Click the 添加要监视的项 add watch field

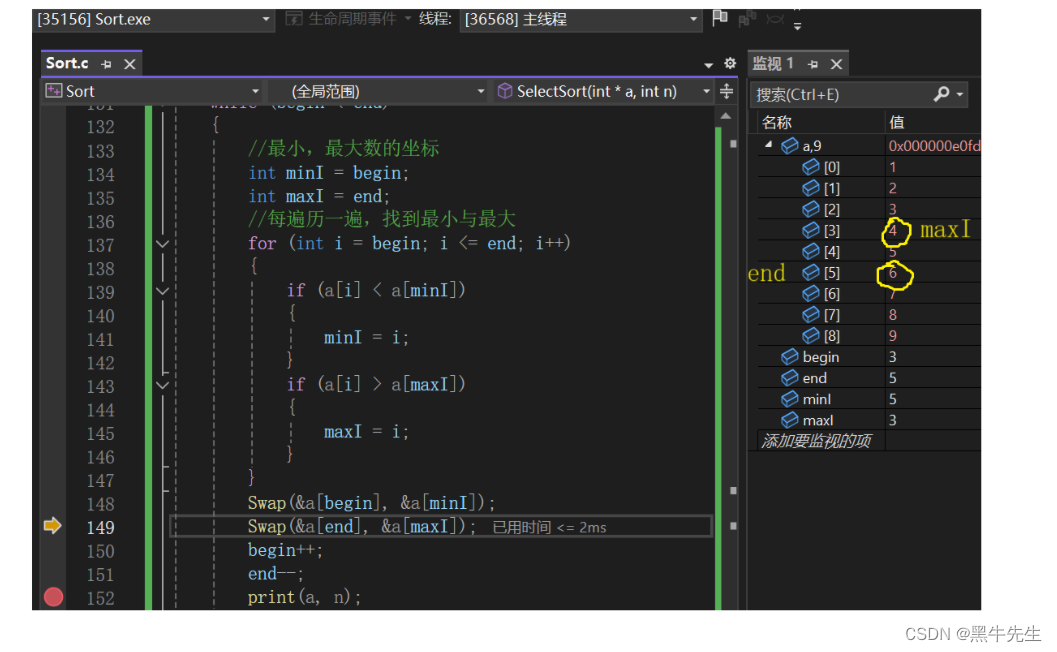click(816, 441)
